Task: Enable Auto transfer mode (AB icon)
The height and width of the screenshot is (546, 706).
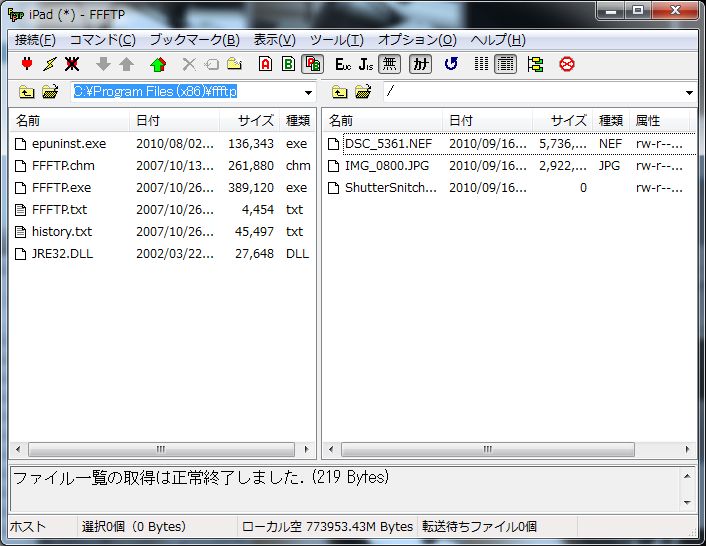Action: (312, 64)
